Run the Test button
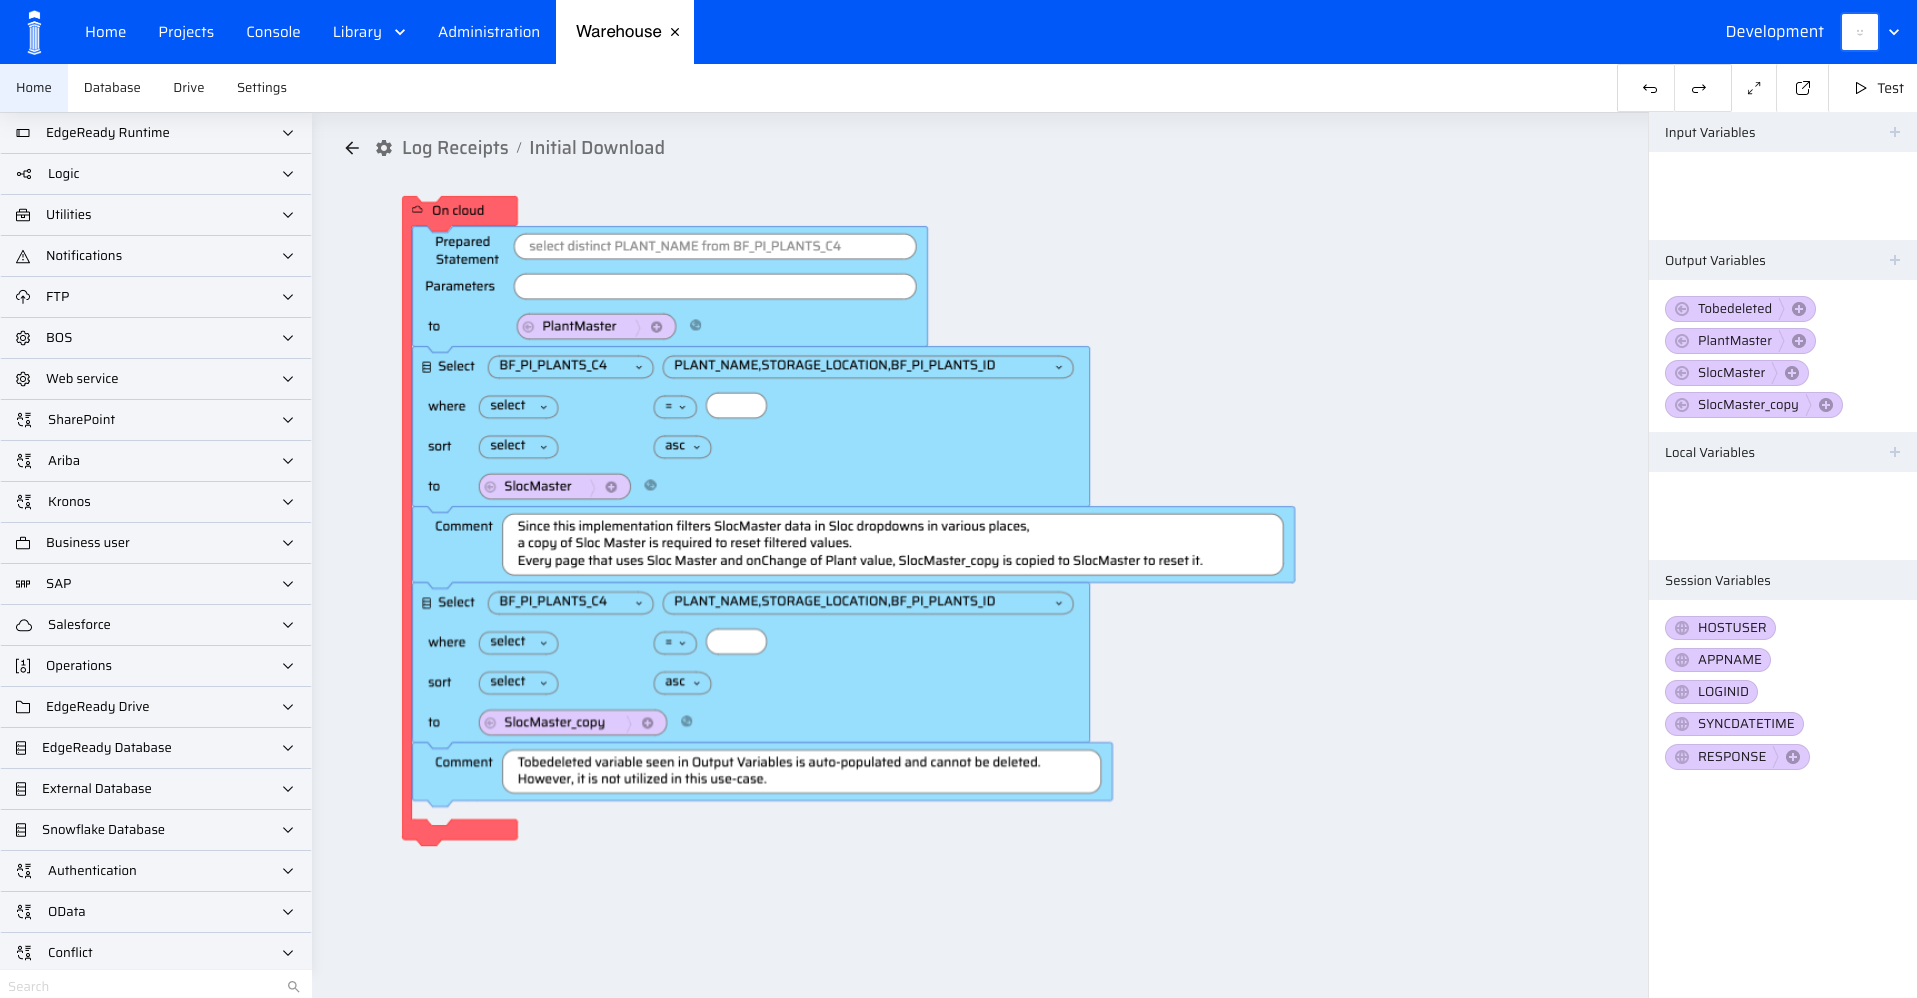1917x998 pixels. (x=1879, y=88)
